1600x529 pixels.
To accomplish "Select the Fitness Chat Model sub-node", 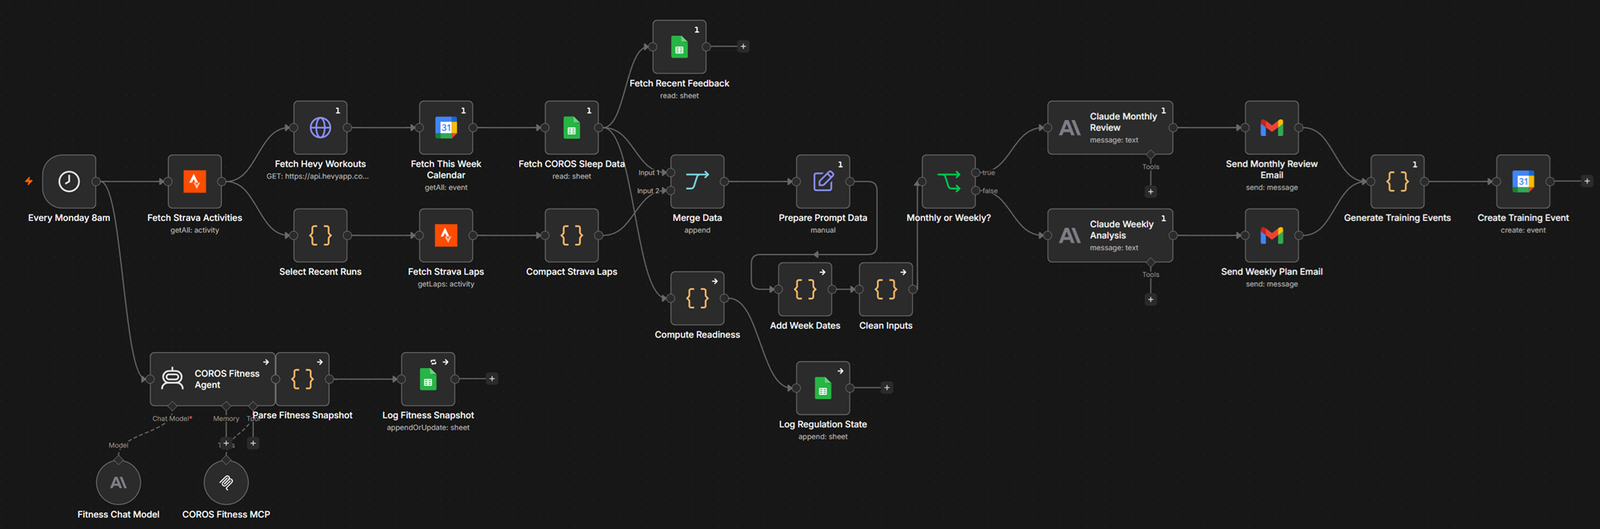I will 118,483.
